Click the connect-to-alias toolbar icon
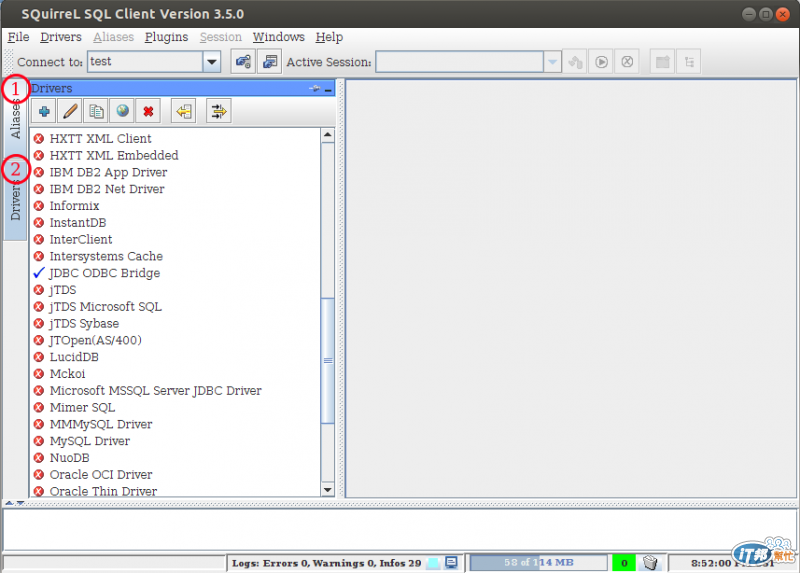This screenshot has width=800, height=573. [x=243, y=62]
